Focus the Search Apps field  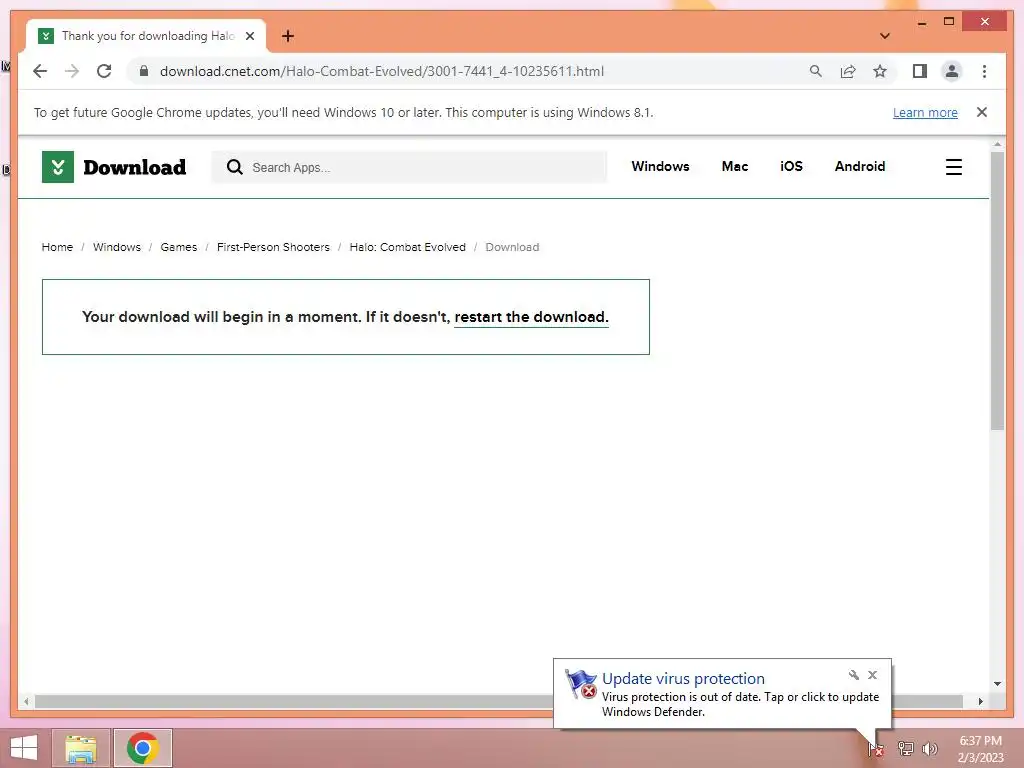click(x=409, y=167)
